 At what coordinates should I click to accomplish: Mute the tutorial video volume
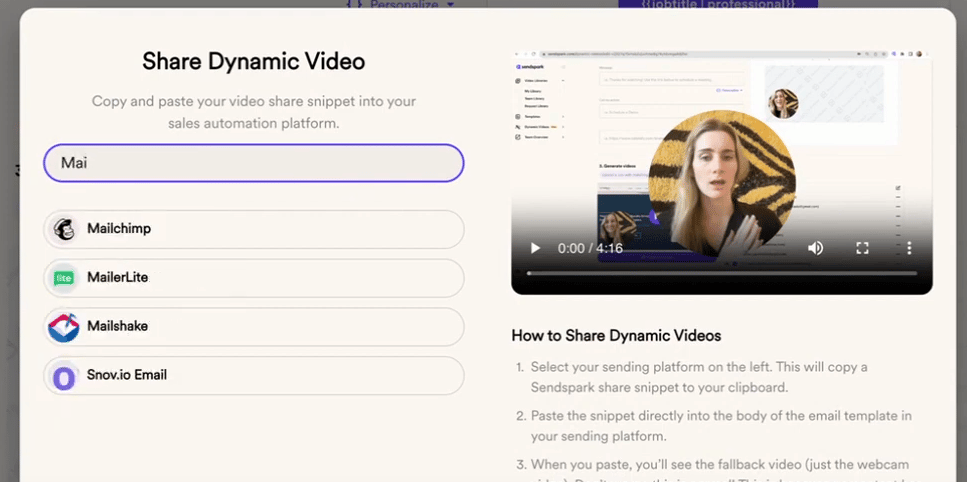click(815, 248)
